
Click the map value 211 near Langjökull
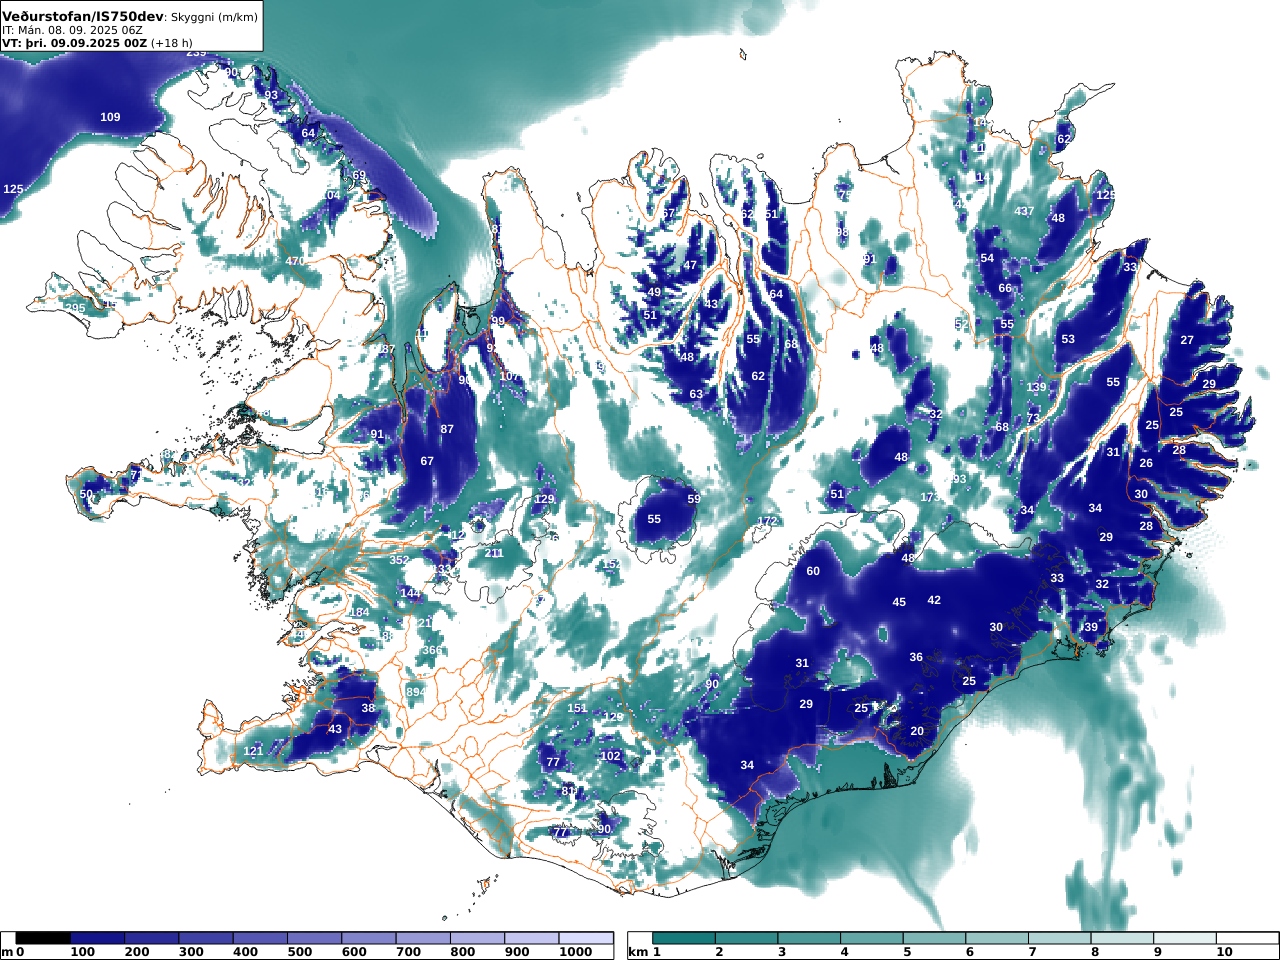494,553
